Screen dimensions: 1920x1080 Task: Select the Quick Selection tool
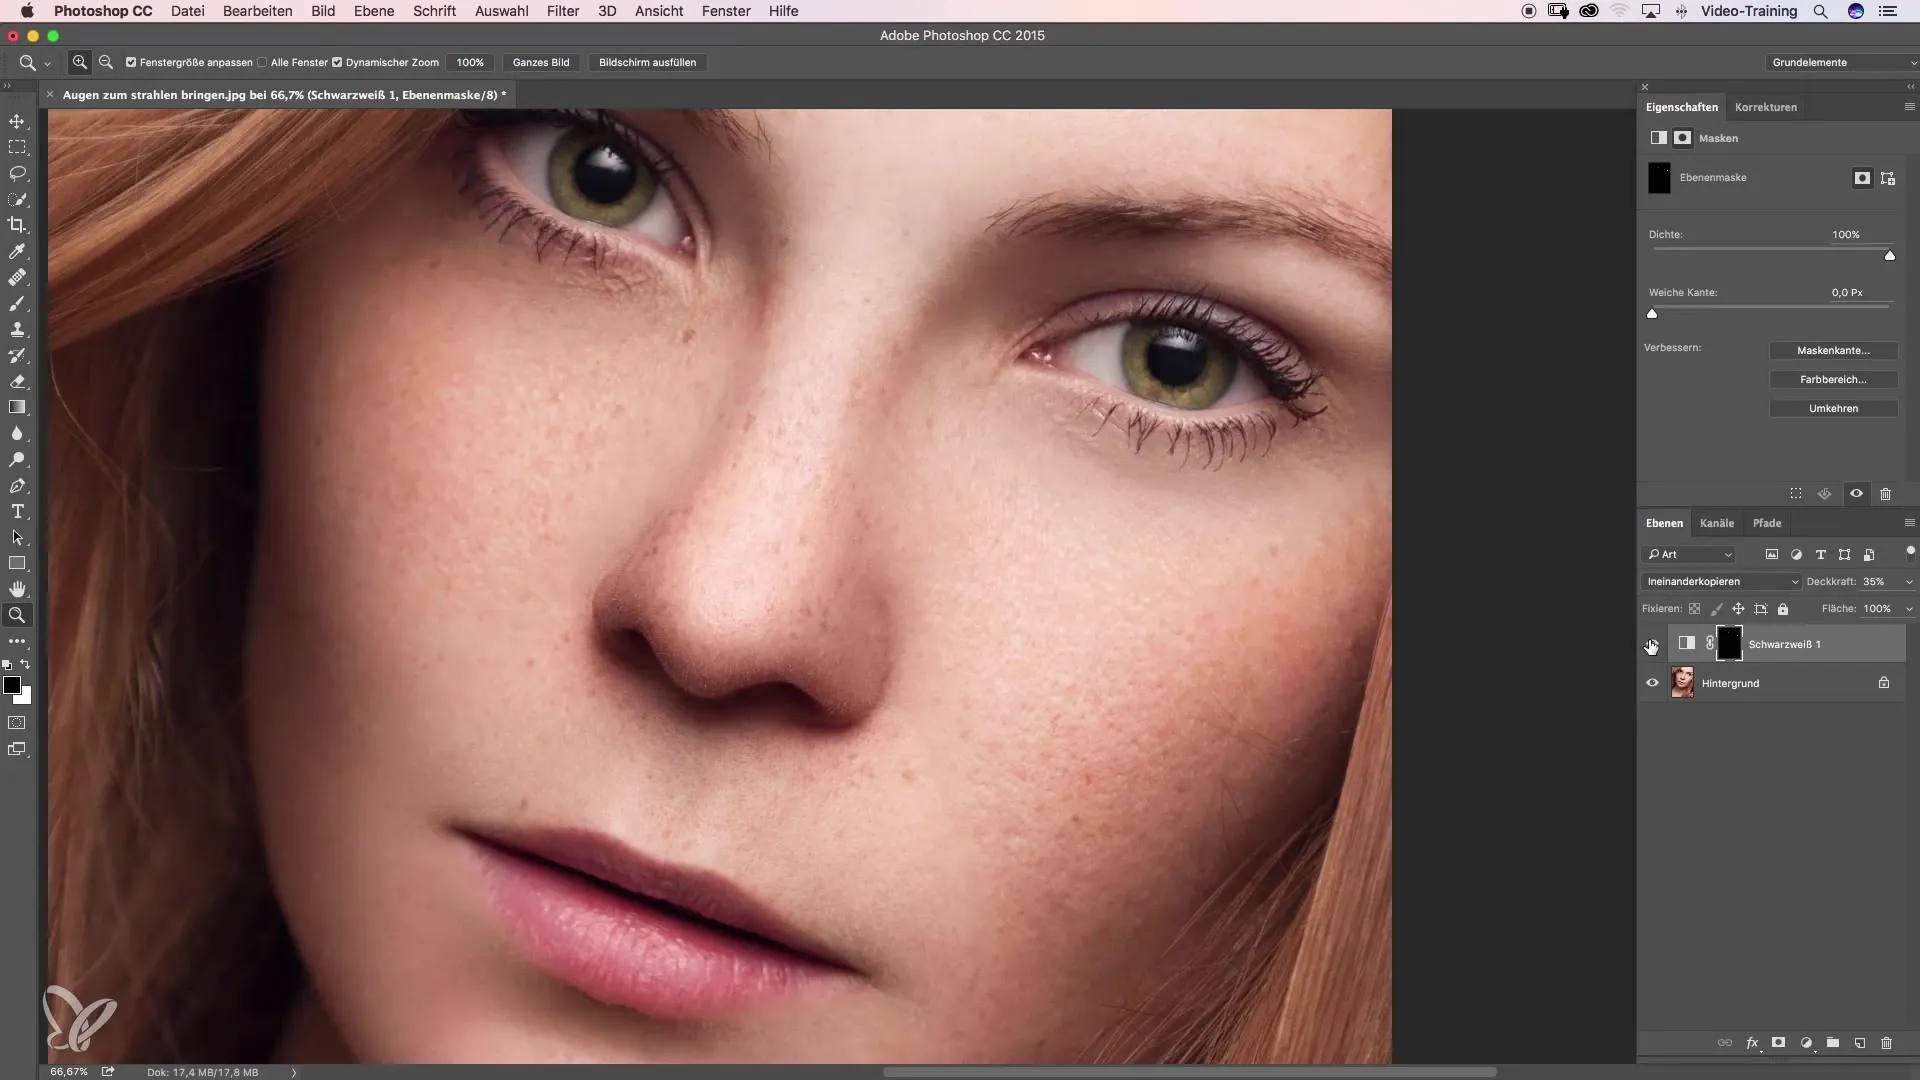point(17,199)
